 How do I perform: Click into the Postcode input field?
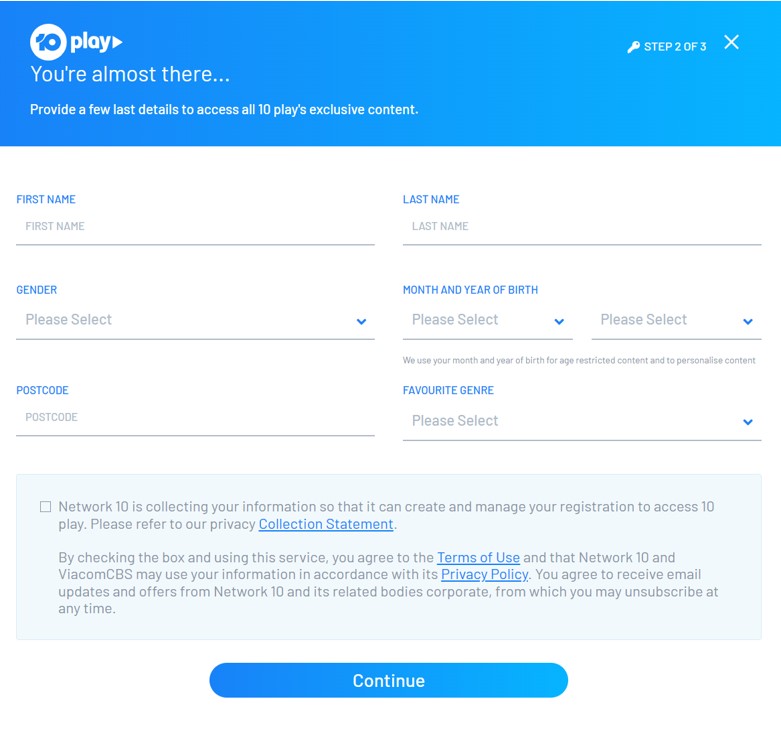(195, 418)
